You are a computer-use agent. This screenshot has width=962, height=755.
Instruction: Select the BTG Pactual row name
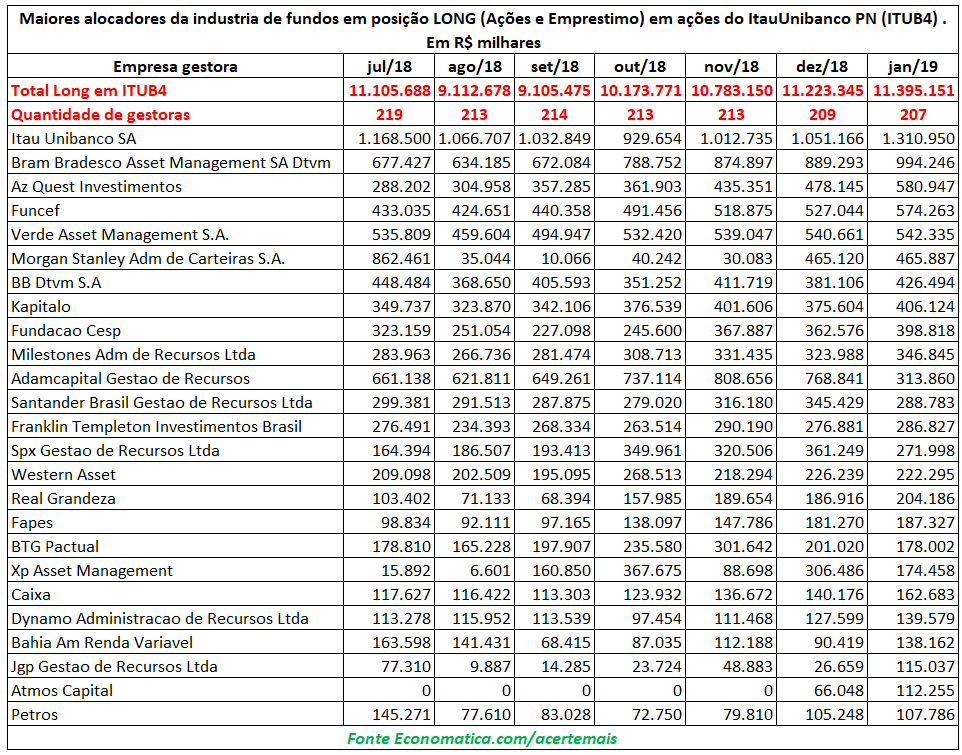[55, 546]
